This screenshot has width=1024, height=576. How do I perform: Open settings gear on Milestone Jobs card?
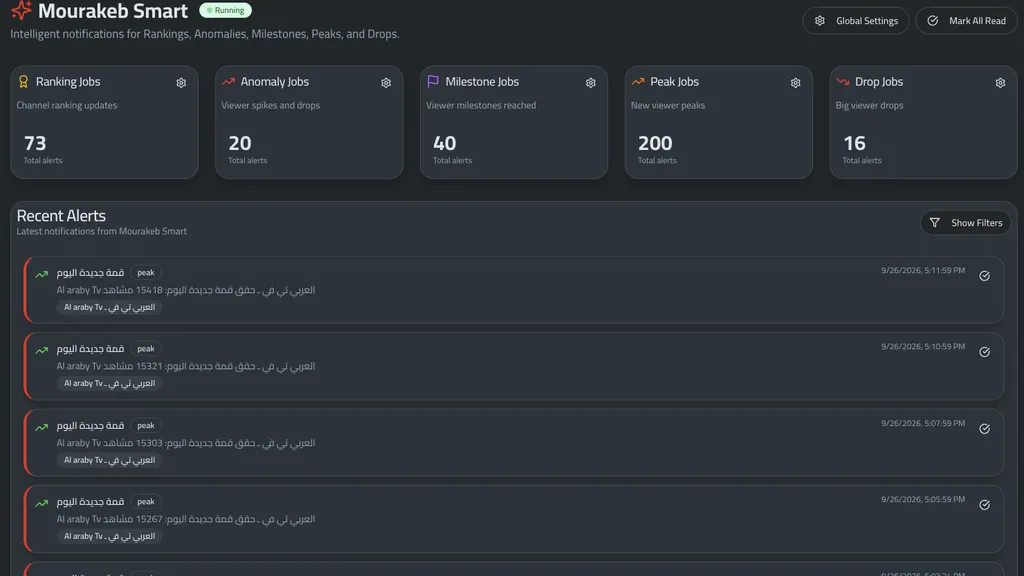pos(590,83)
